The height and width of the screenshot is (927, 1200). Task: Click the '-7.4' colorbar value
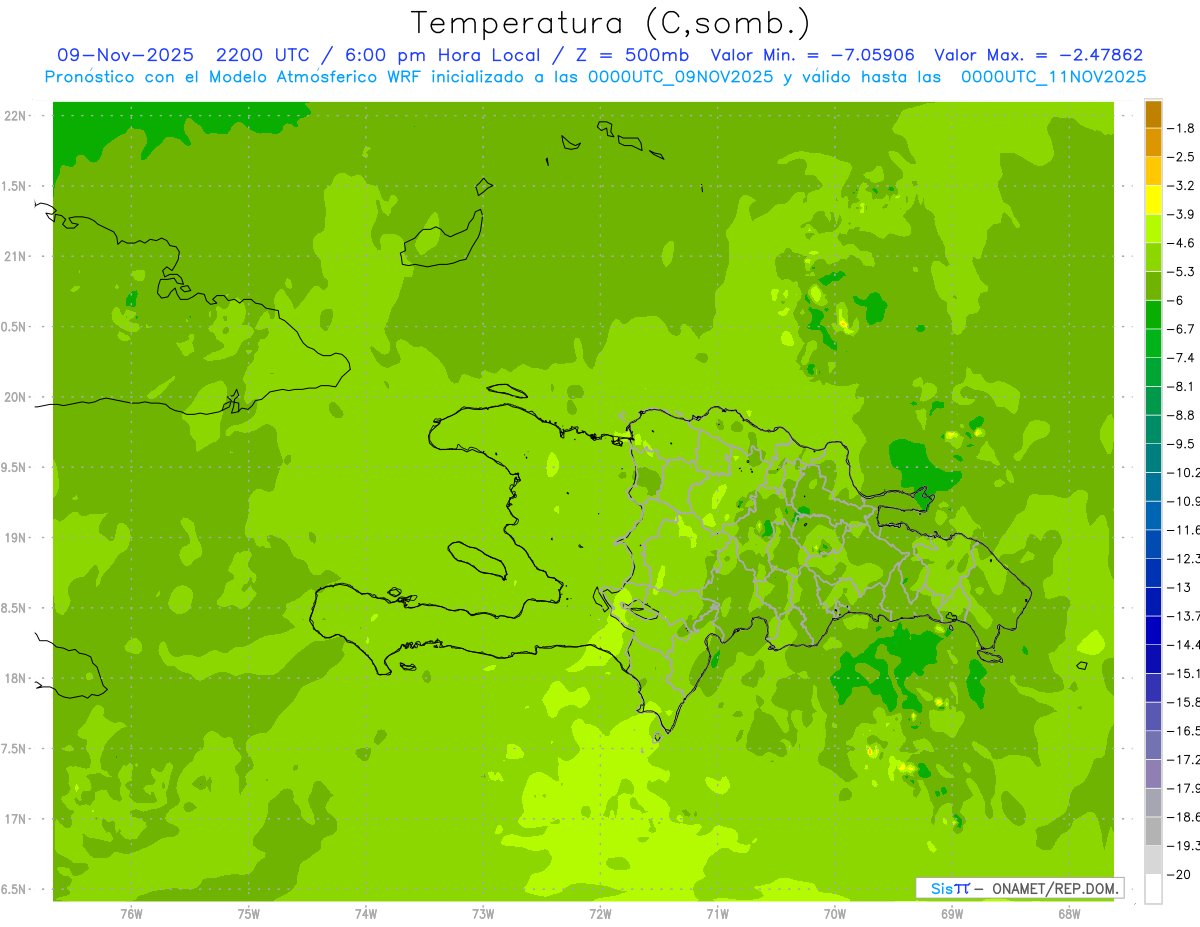(1182, 357)
